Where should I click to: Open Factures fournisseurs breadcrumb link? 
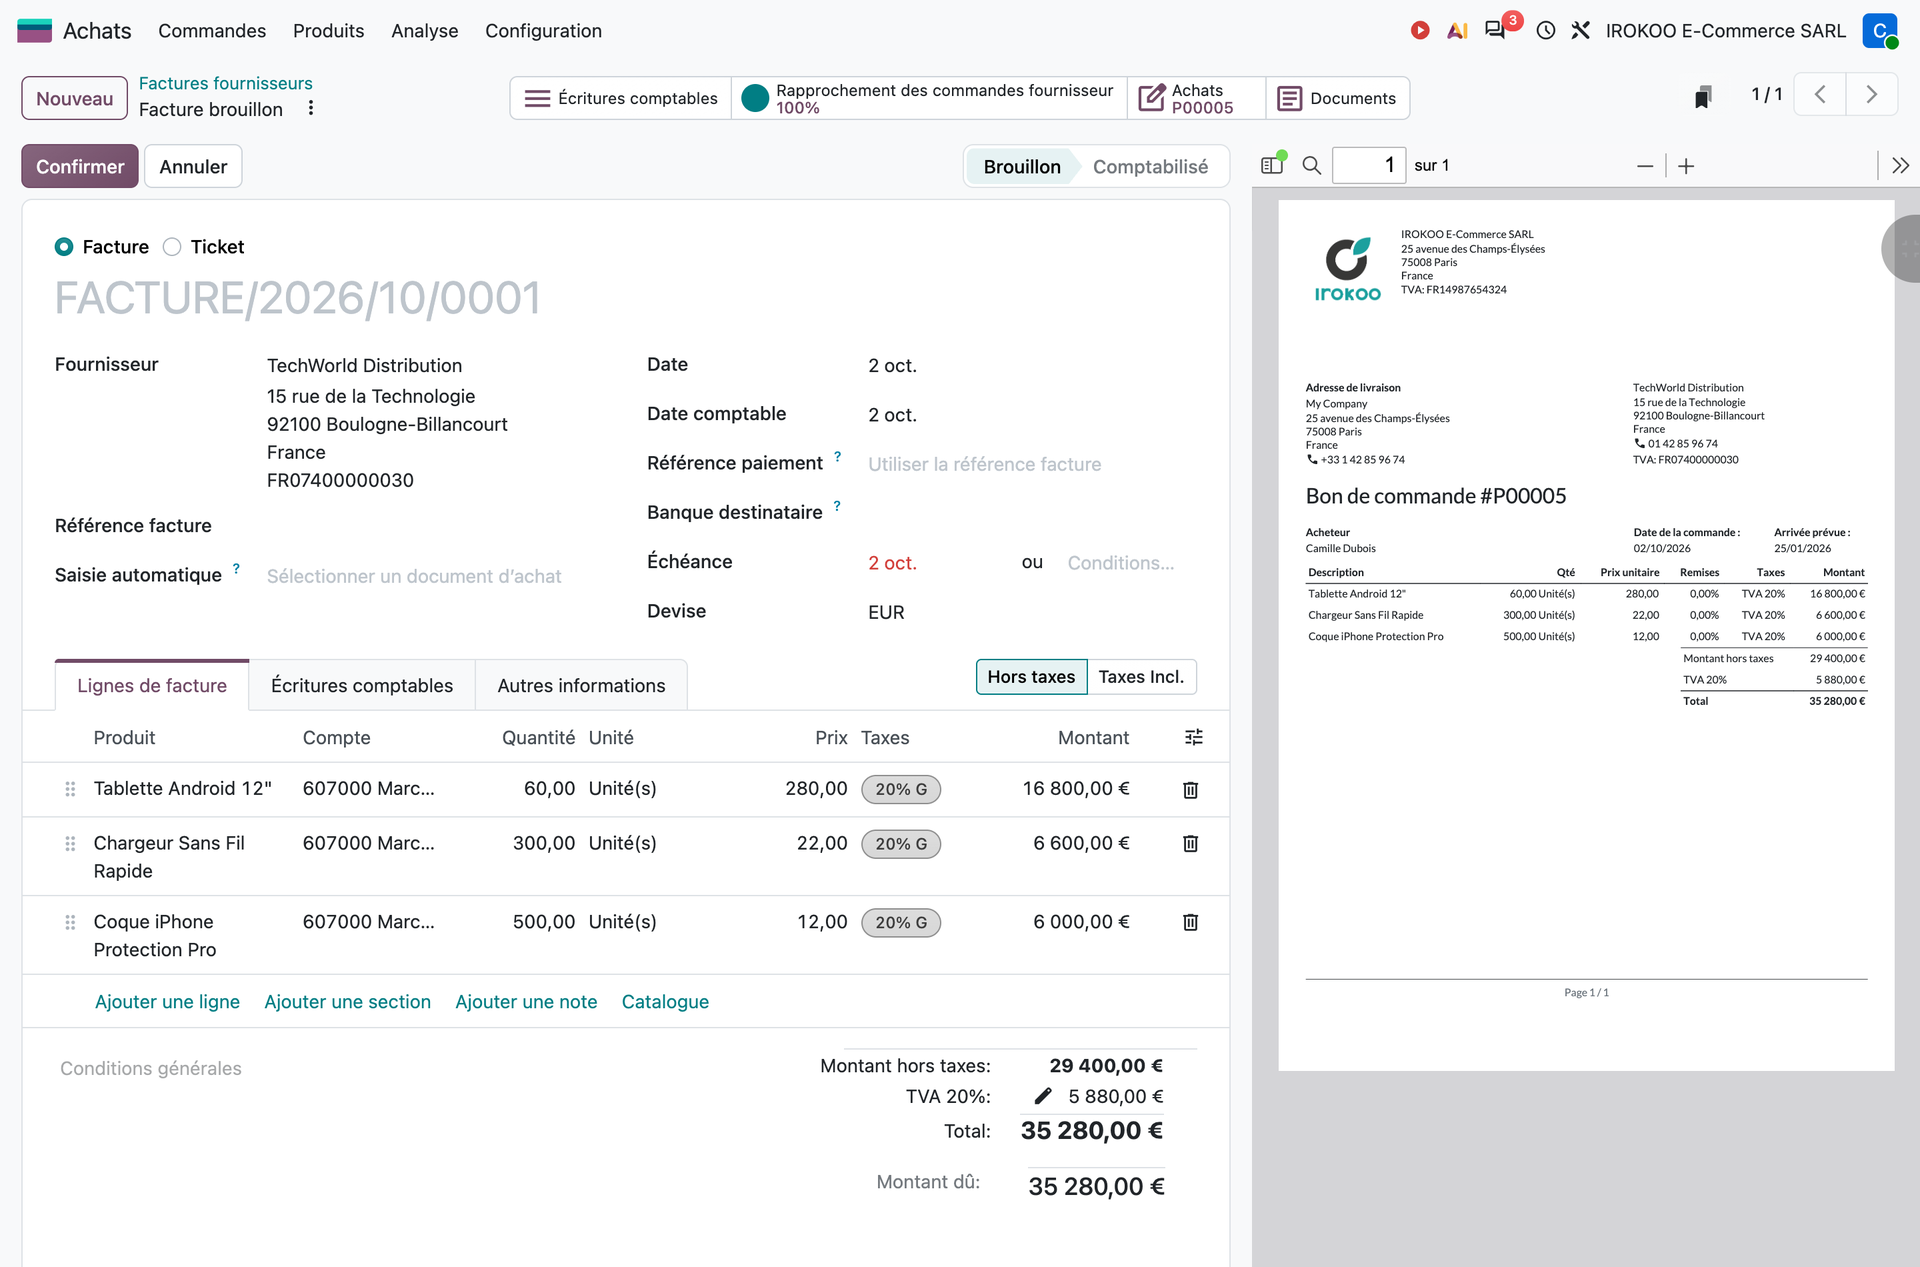[x=225, y=83]
